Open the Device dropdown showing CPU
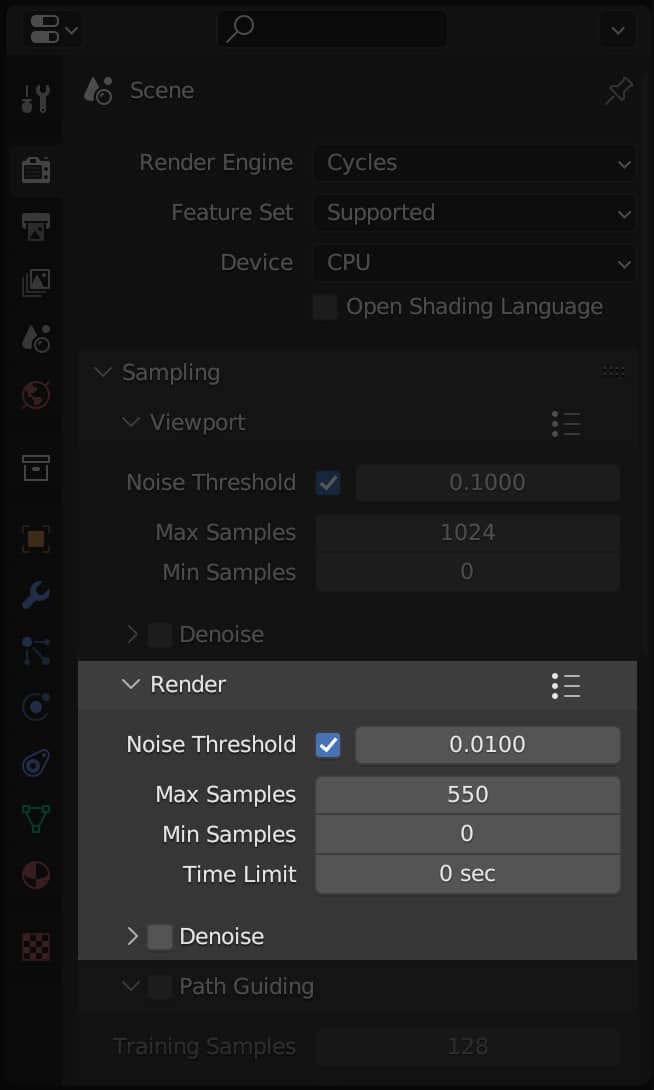The image size is (654, 1090). (475, 263)
